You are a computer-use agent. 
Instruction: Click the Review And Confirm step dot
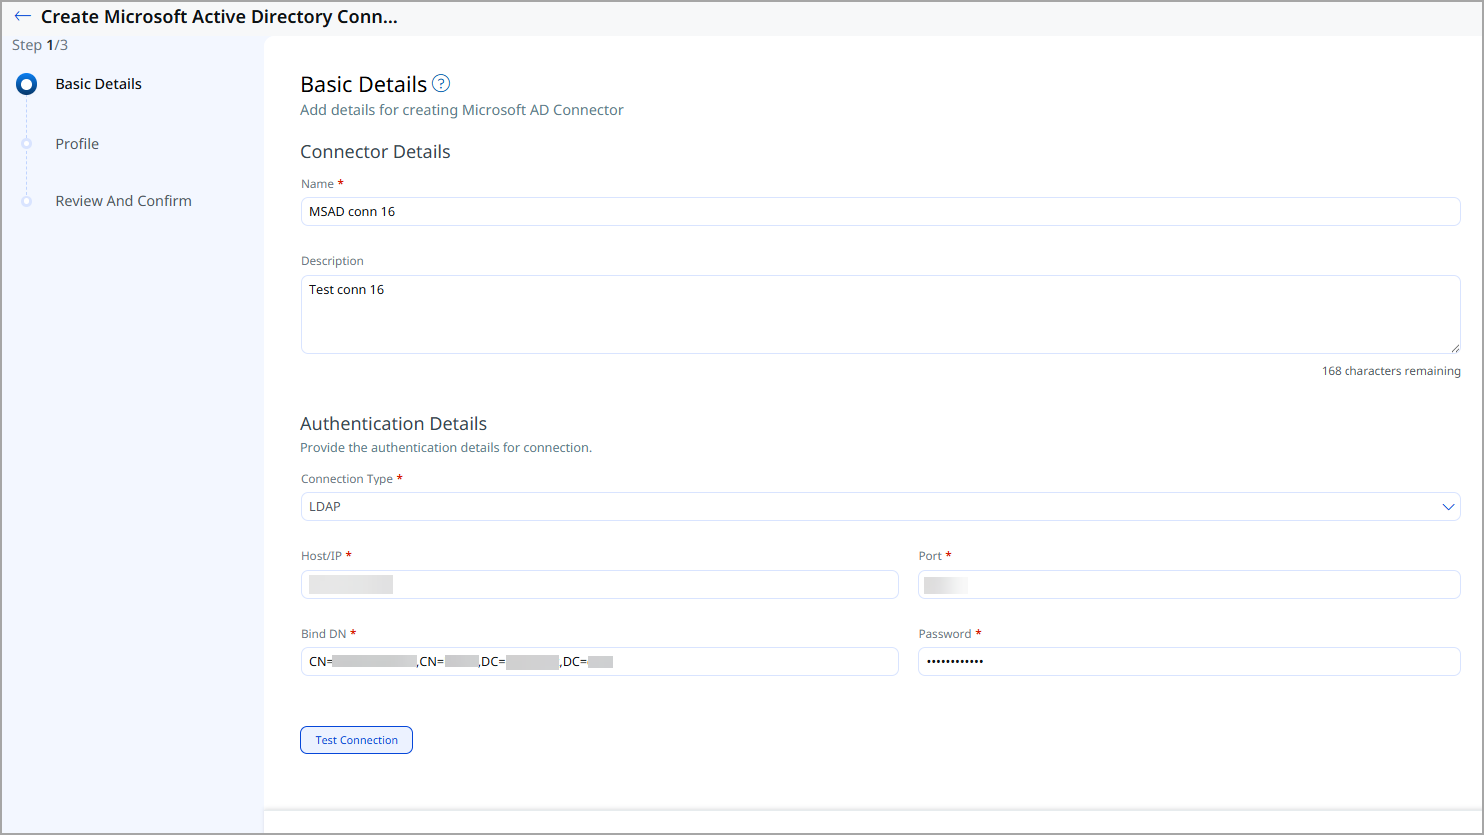[x=27, y=201]
